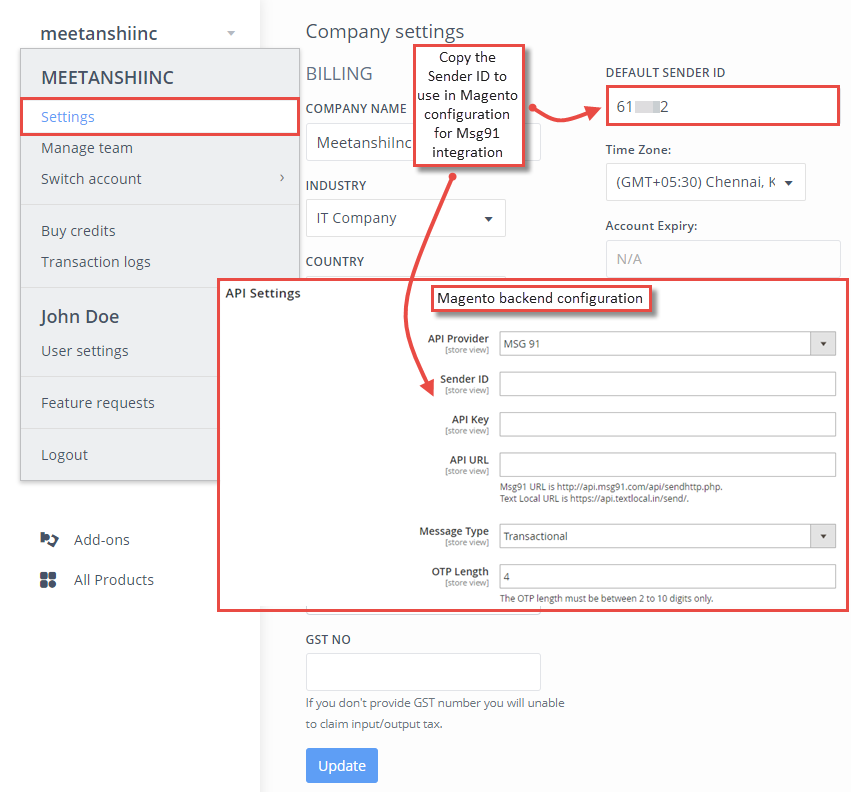
Task: Click the Add-ons puzzle icon
Action: 49,539
